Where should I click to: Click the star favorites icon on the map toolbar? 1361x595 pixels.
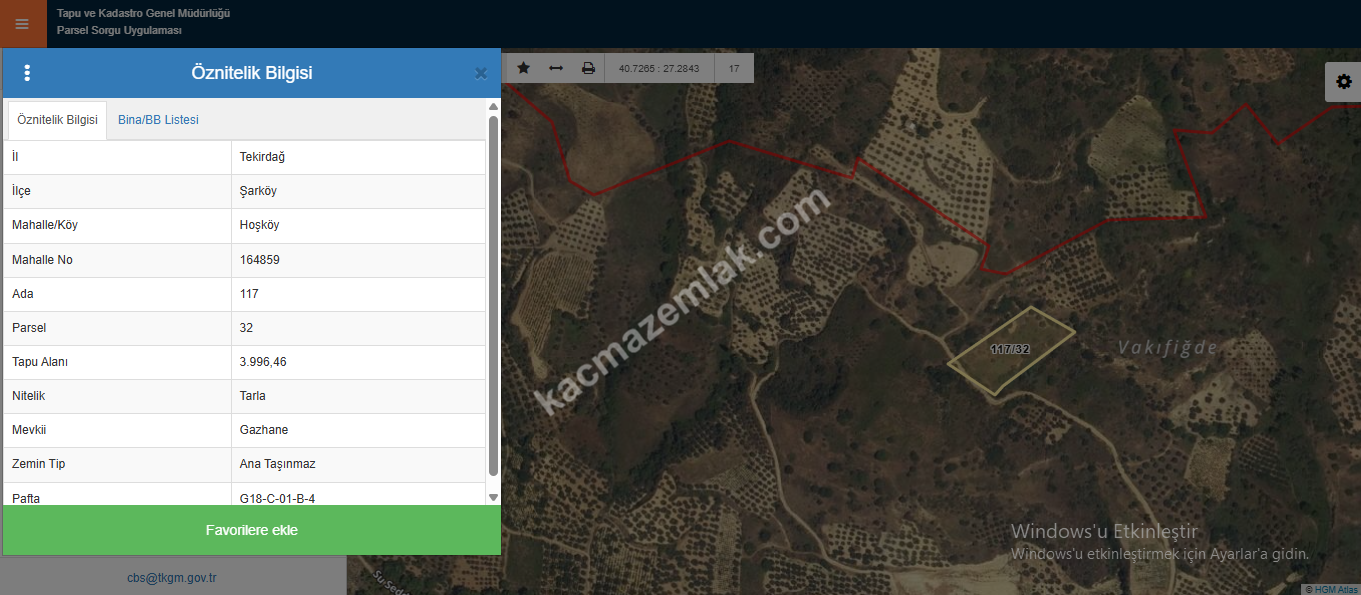point(523,68)
